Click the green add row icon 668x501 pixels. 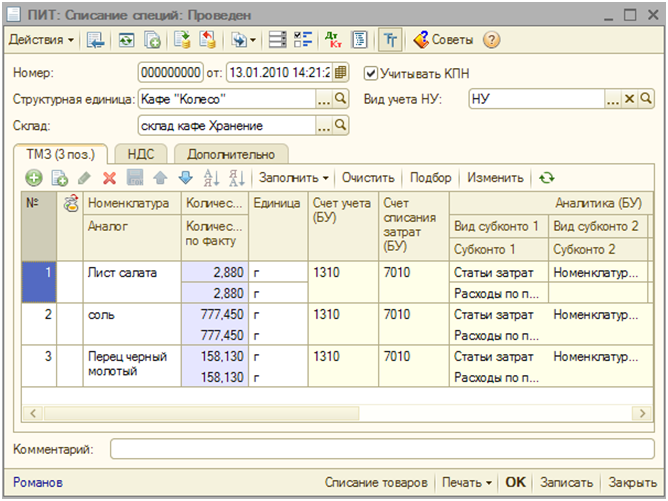[34, 178]
